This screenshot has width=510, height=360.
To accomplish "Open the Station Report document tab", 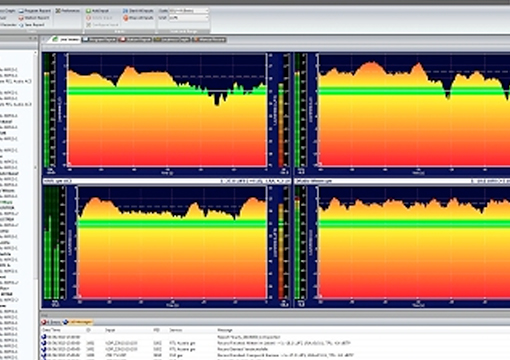I will click(x=135, y=40).
